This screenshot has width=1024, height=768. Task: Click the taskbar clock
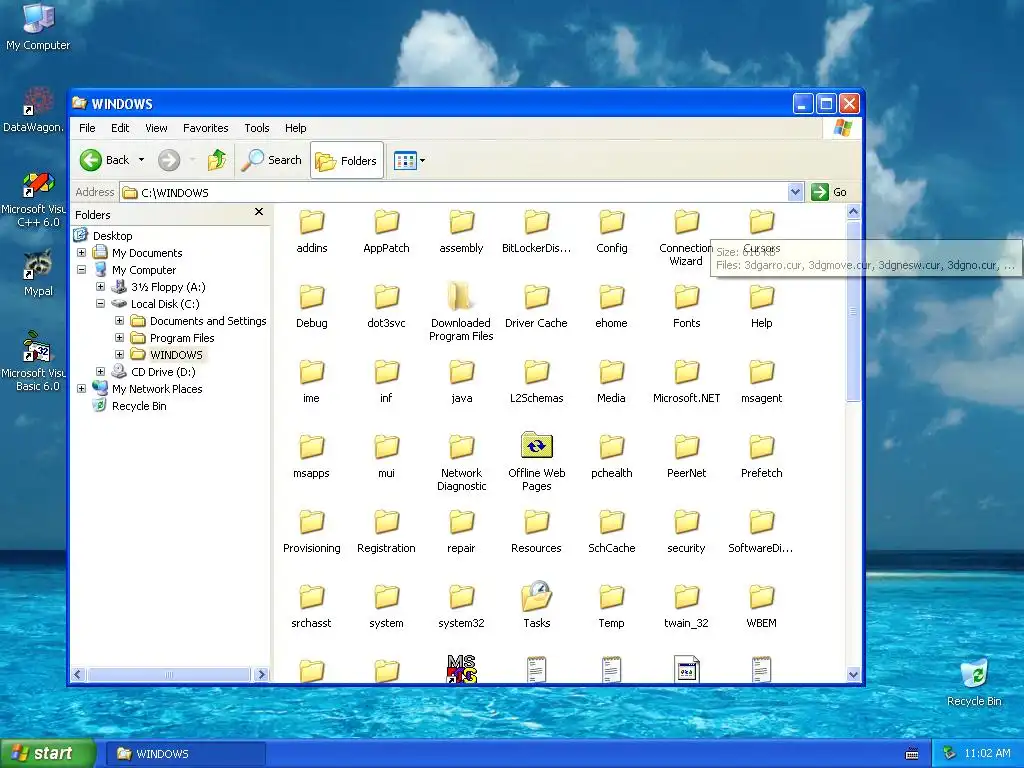pos(987,754)
